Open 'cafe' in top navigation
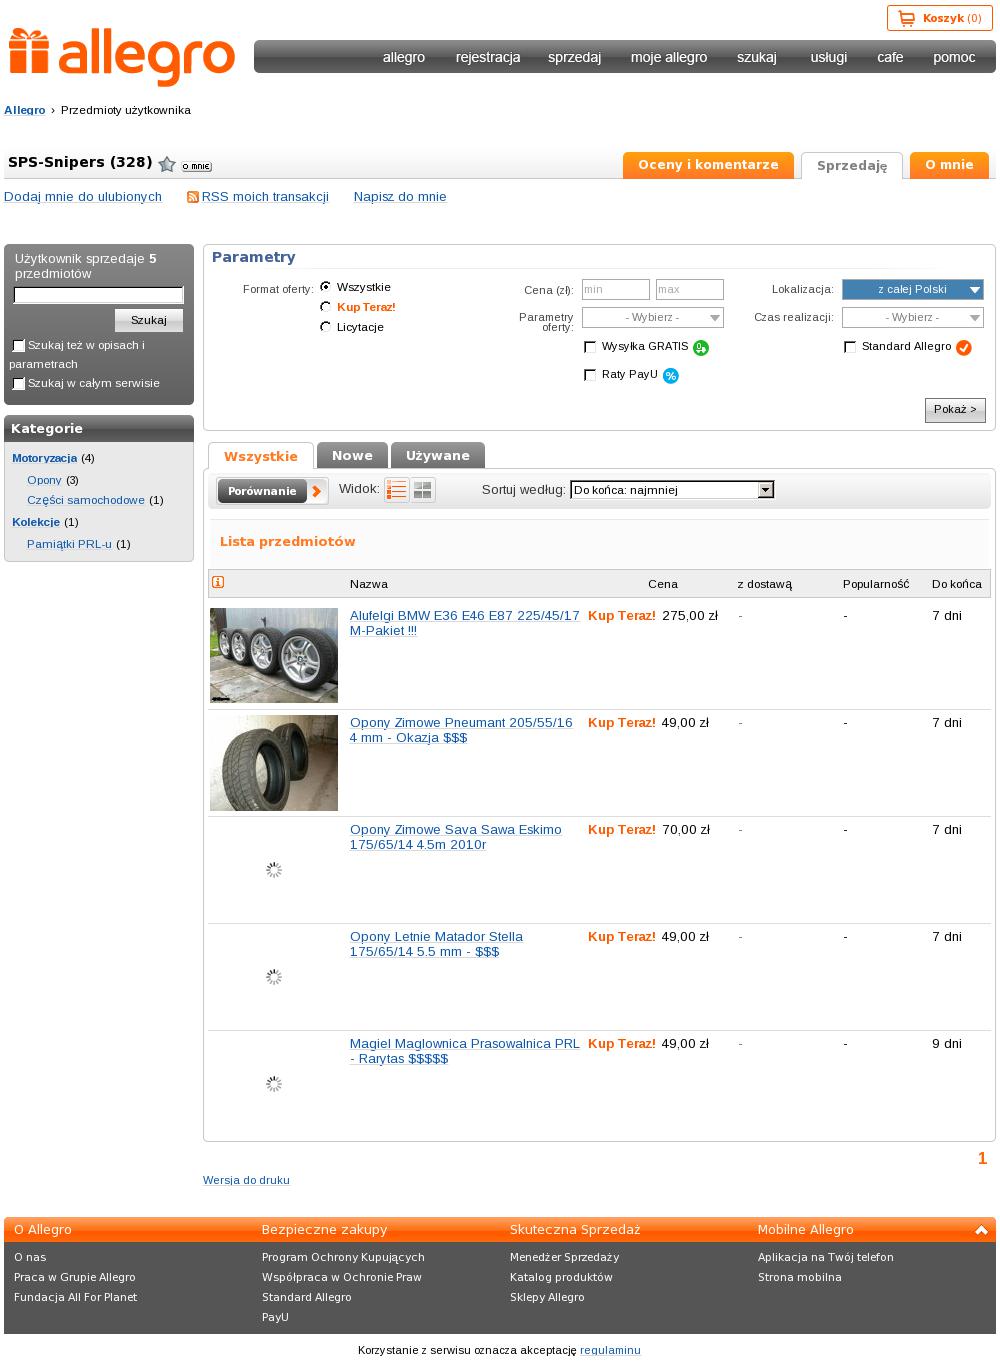Viewport: 1000px width, 1370px height. coord(890,57)
